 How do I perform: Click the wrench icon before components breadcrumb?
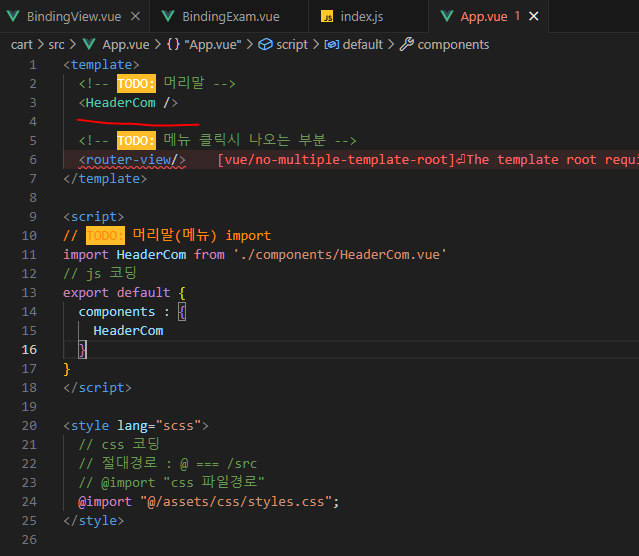pyautogui.click(x=407, y=44)
